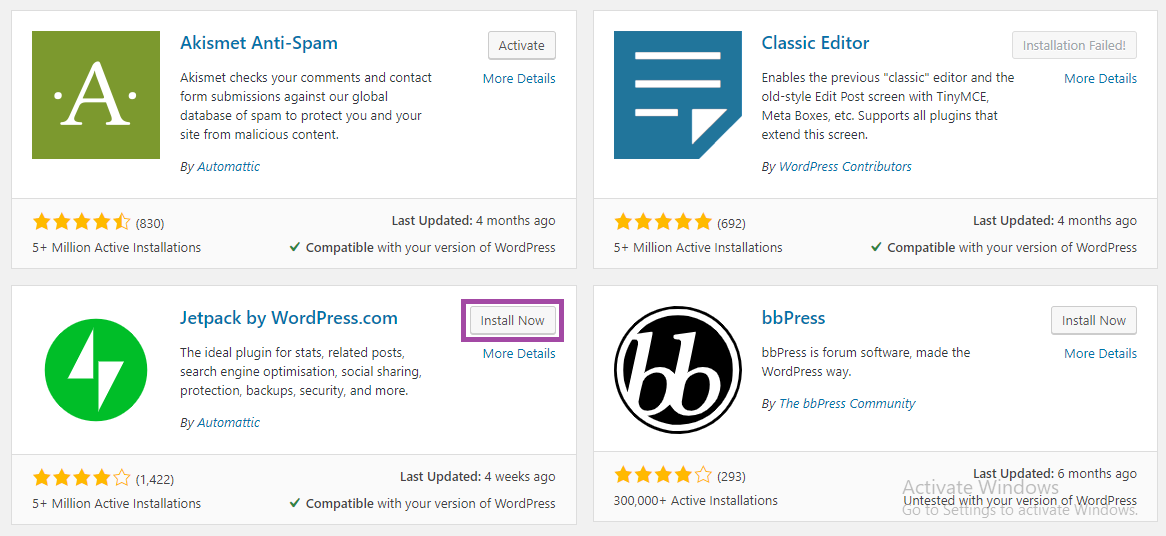Image resolution: width=1166 pixels, height=536 pixels.
Task: Click the Installation Failed button
Action: coord(1075,45)
